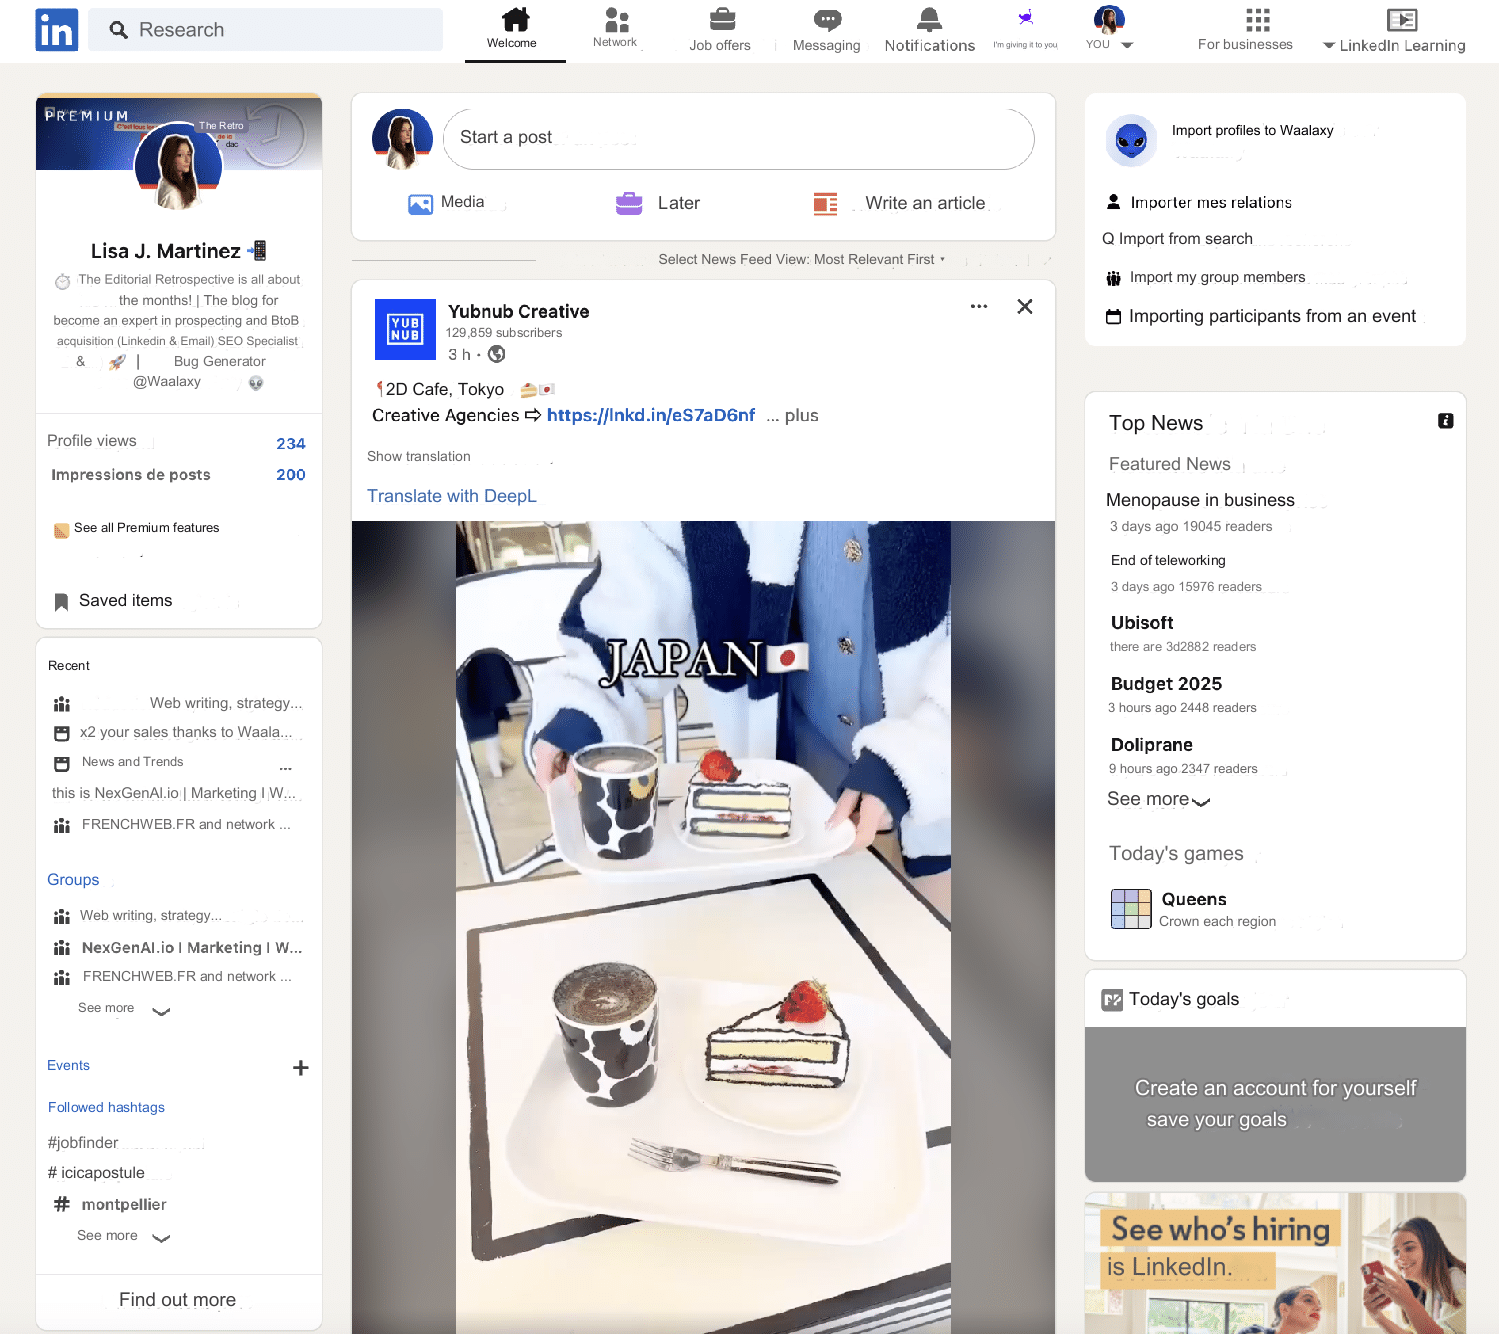Dismiss the Yubnub Creative post
Screen dimensions: 1499x1334
pyautogui.click(x=1024, y=306)
